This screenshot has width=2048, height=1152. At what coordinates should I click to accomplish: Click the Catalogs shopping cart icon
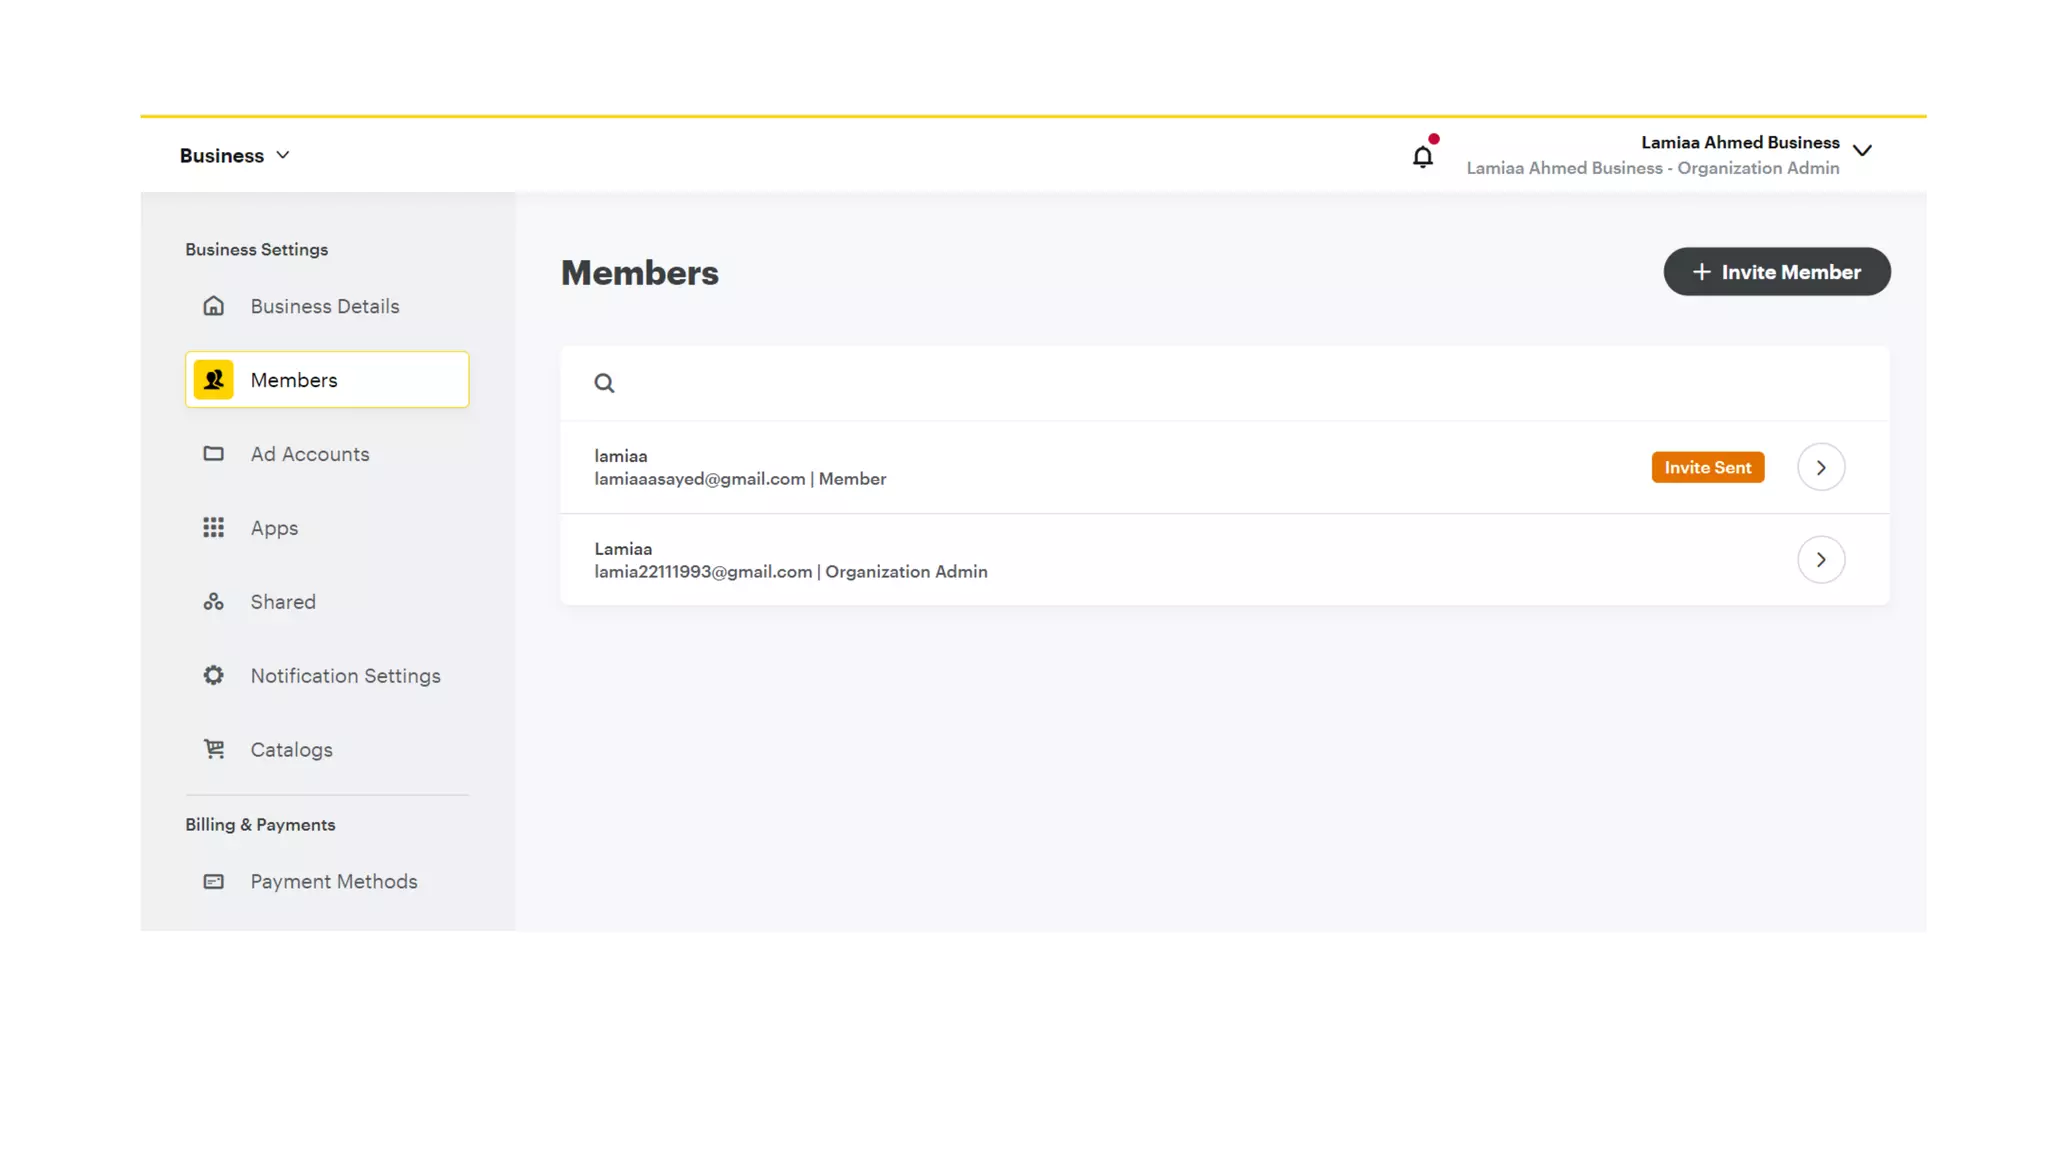[213, 749]
